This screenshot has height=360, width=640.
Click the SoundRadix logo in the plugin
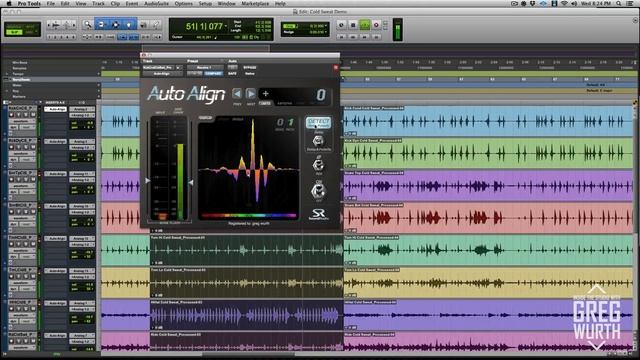pyautogui.click(x=318, y=214)
